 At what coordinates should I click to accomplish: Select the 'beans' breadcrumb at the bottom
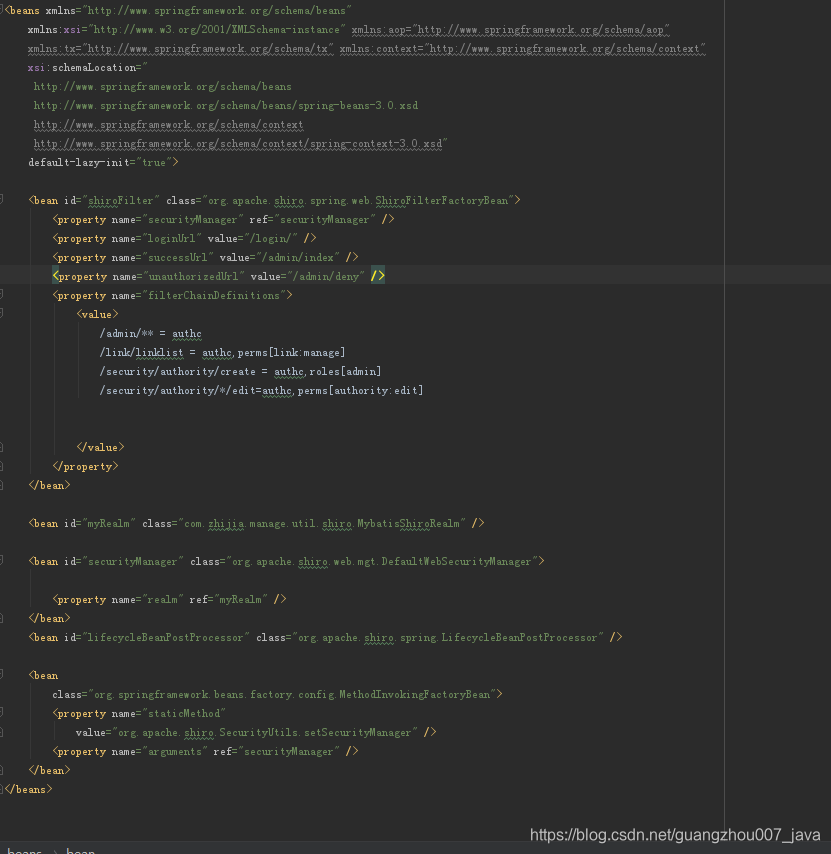pyautogui.click(x=25, y=850)
